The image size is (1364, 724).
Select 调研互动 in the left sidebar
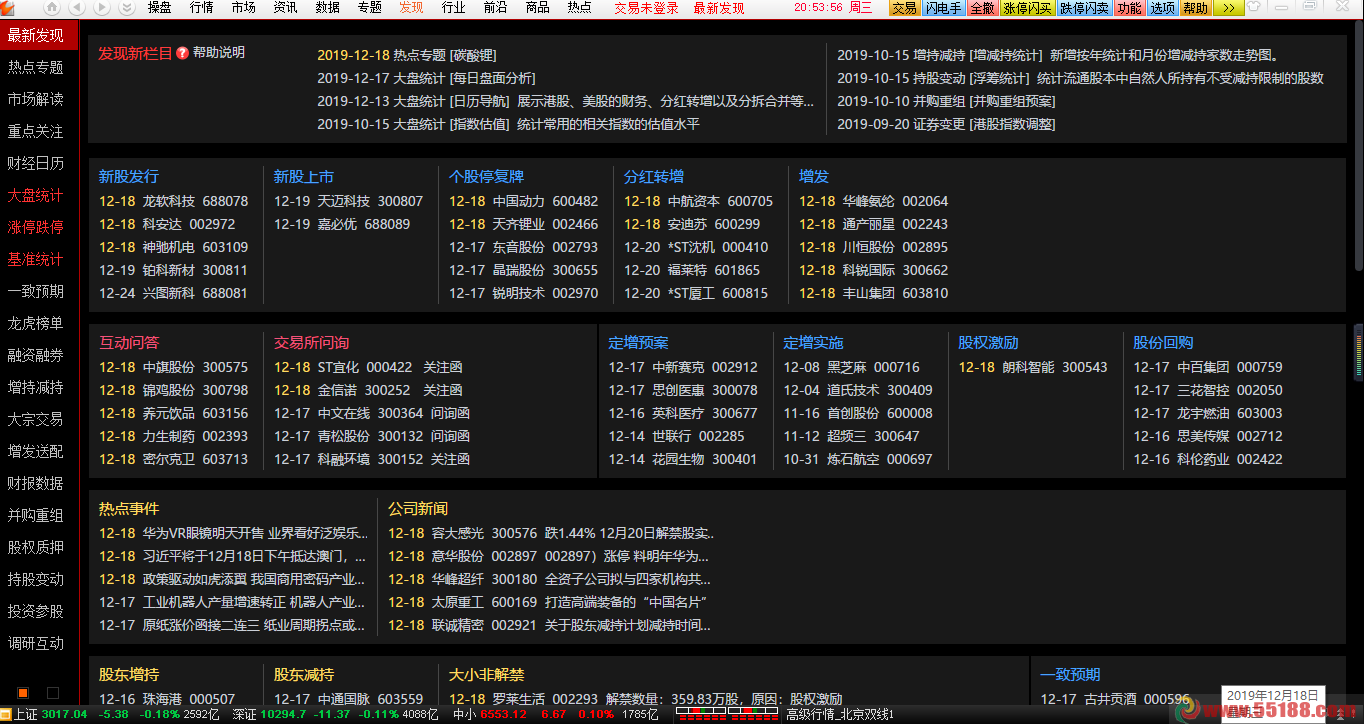[36, 643]
